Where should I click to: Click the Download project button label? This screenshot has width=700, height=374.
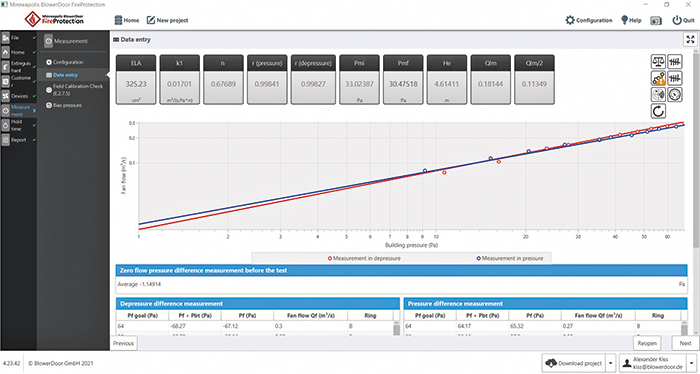580,363
